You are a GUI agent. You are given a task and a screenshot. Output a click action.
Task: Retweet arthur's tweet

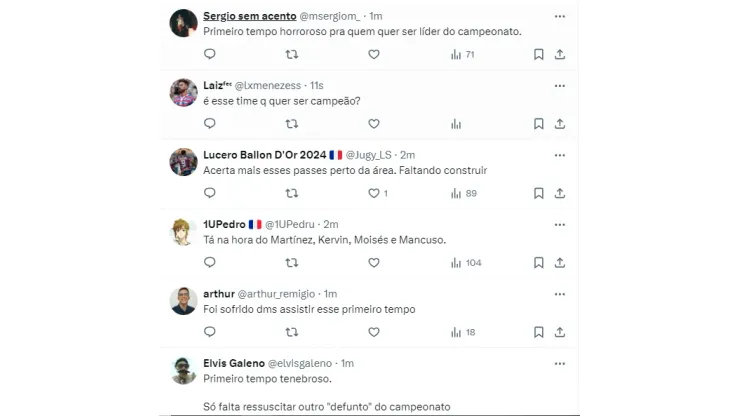click(x=292, y=332)
